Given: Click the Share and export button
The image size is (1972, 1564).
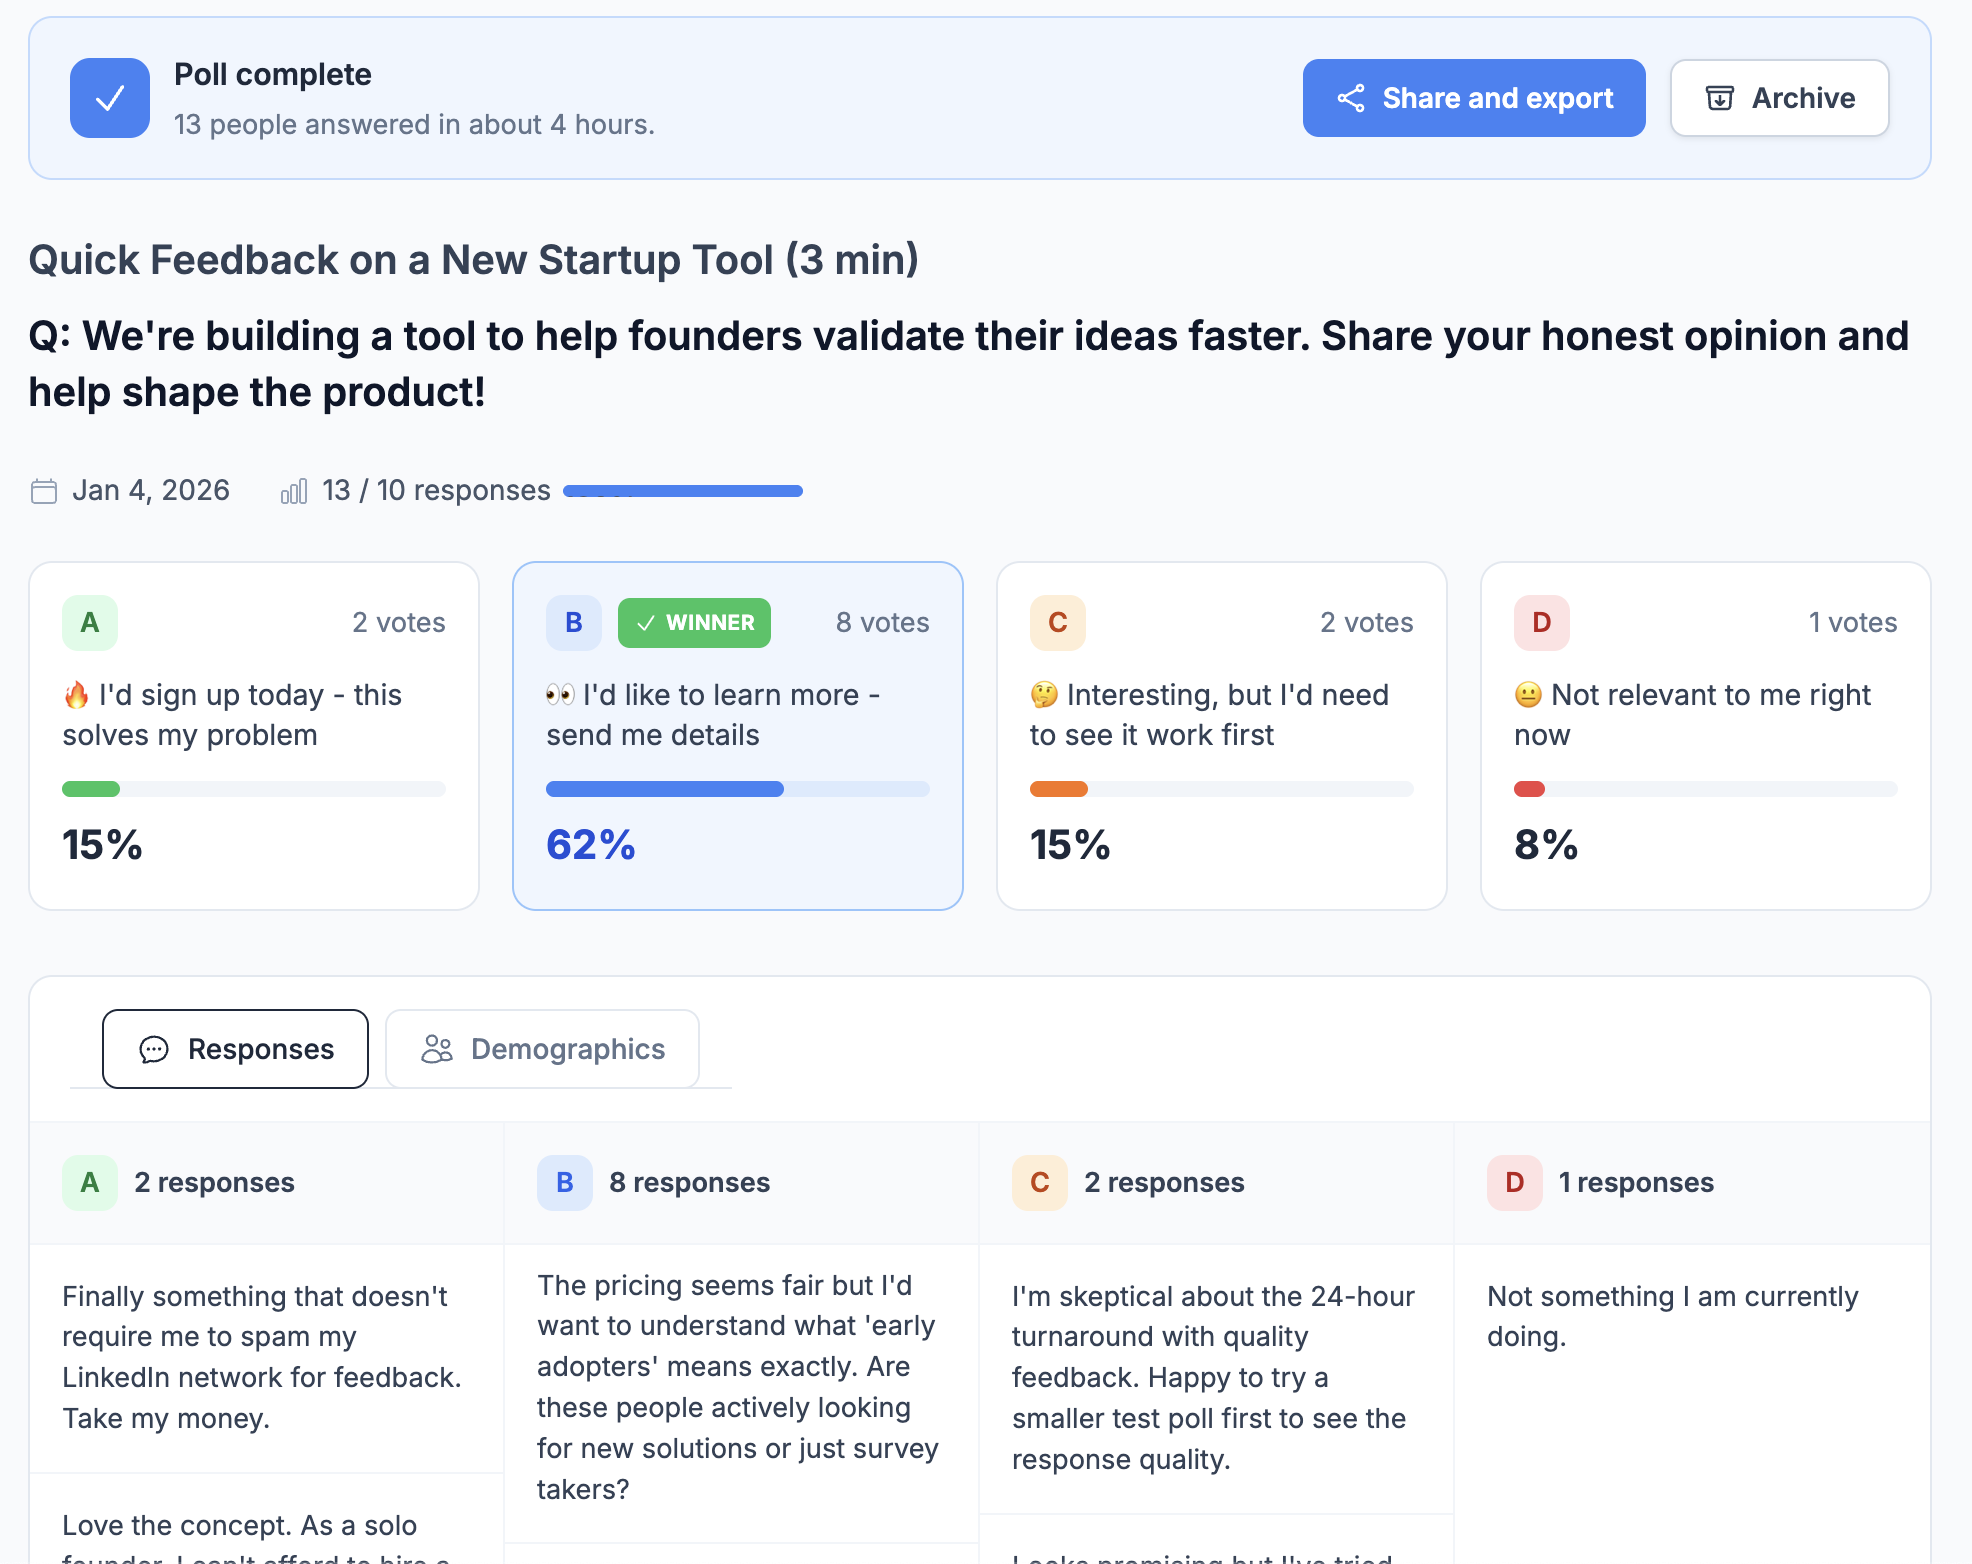Looking at the screenshot, I should (1473, 98).
